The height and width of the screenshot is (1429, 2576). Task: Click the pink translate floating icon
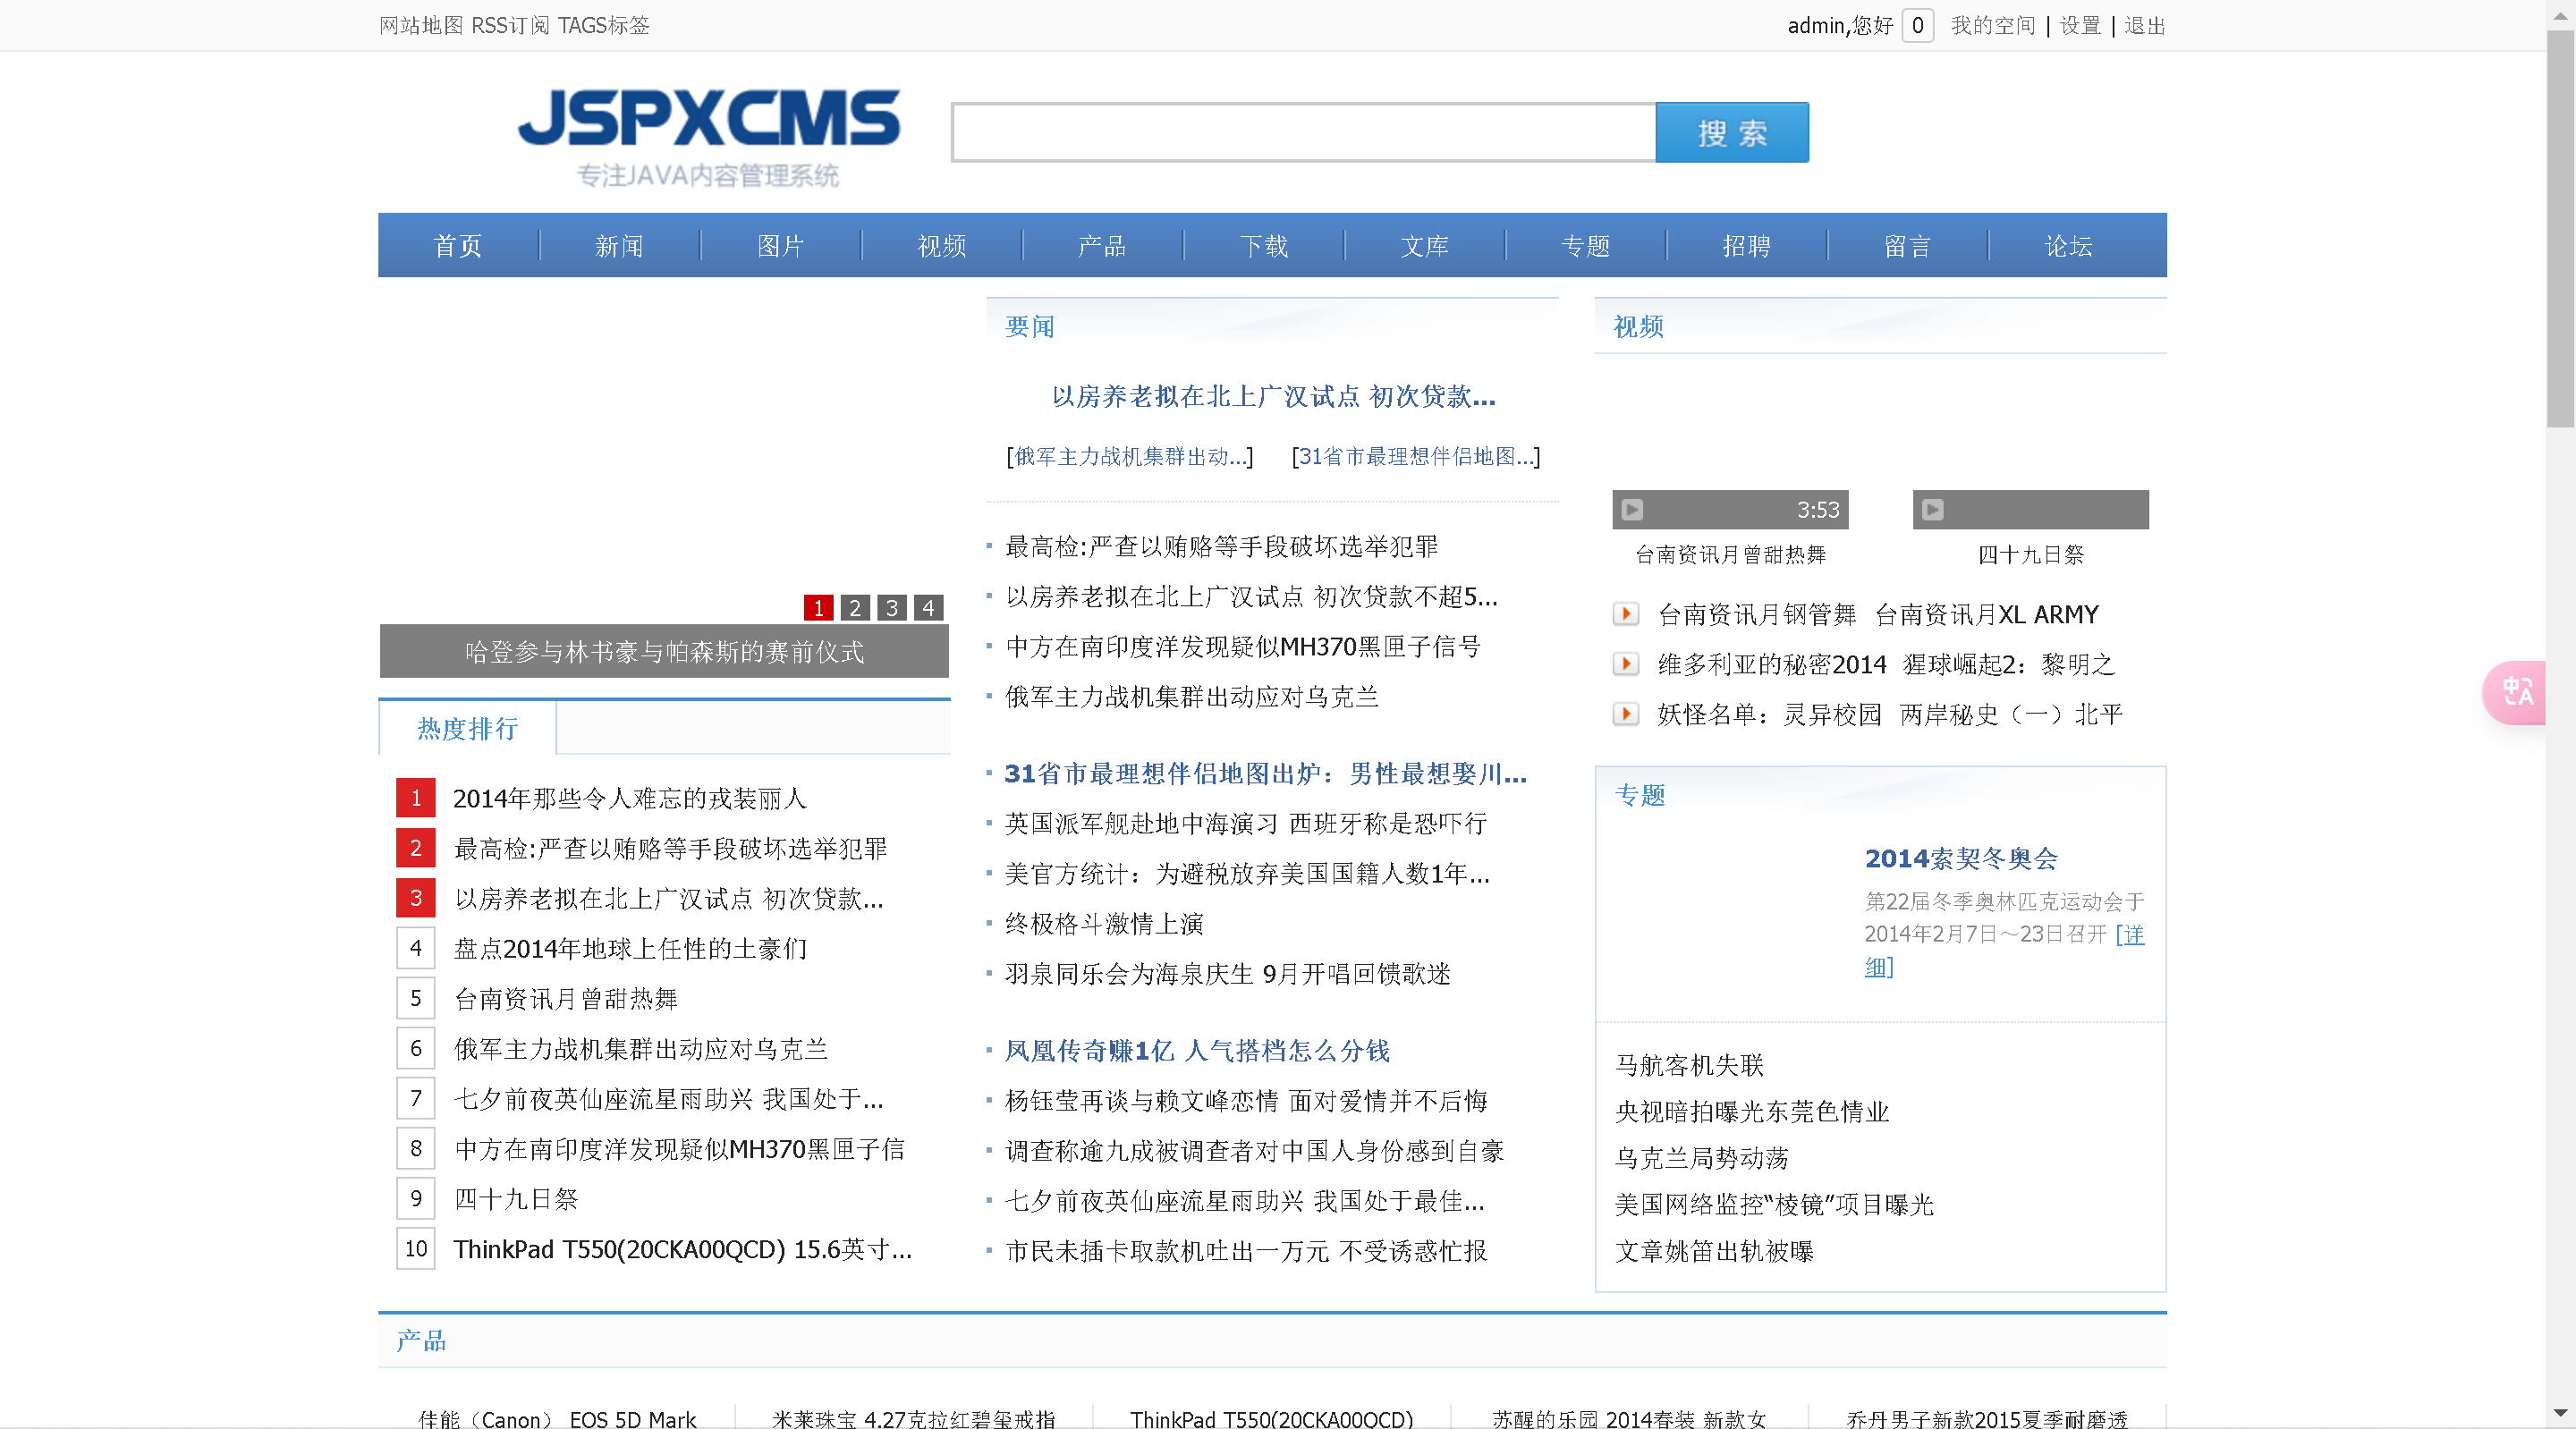tap(2516, 692)
